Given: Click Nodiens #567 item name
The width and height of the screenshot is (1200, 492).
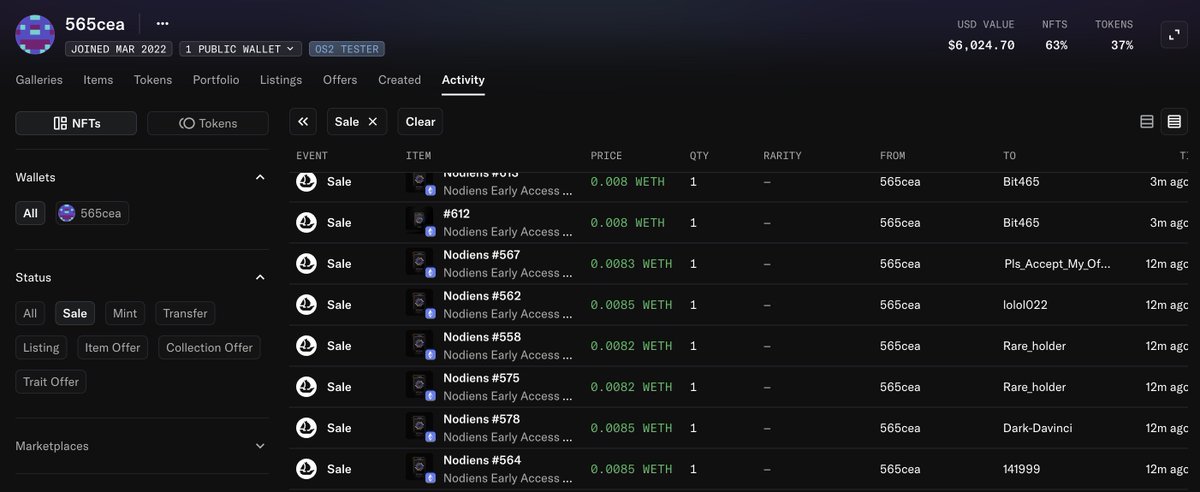Looking at the screenshot, I should click(x=482, y=255).
